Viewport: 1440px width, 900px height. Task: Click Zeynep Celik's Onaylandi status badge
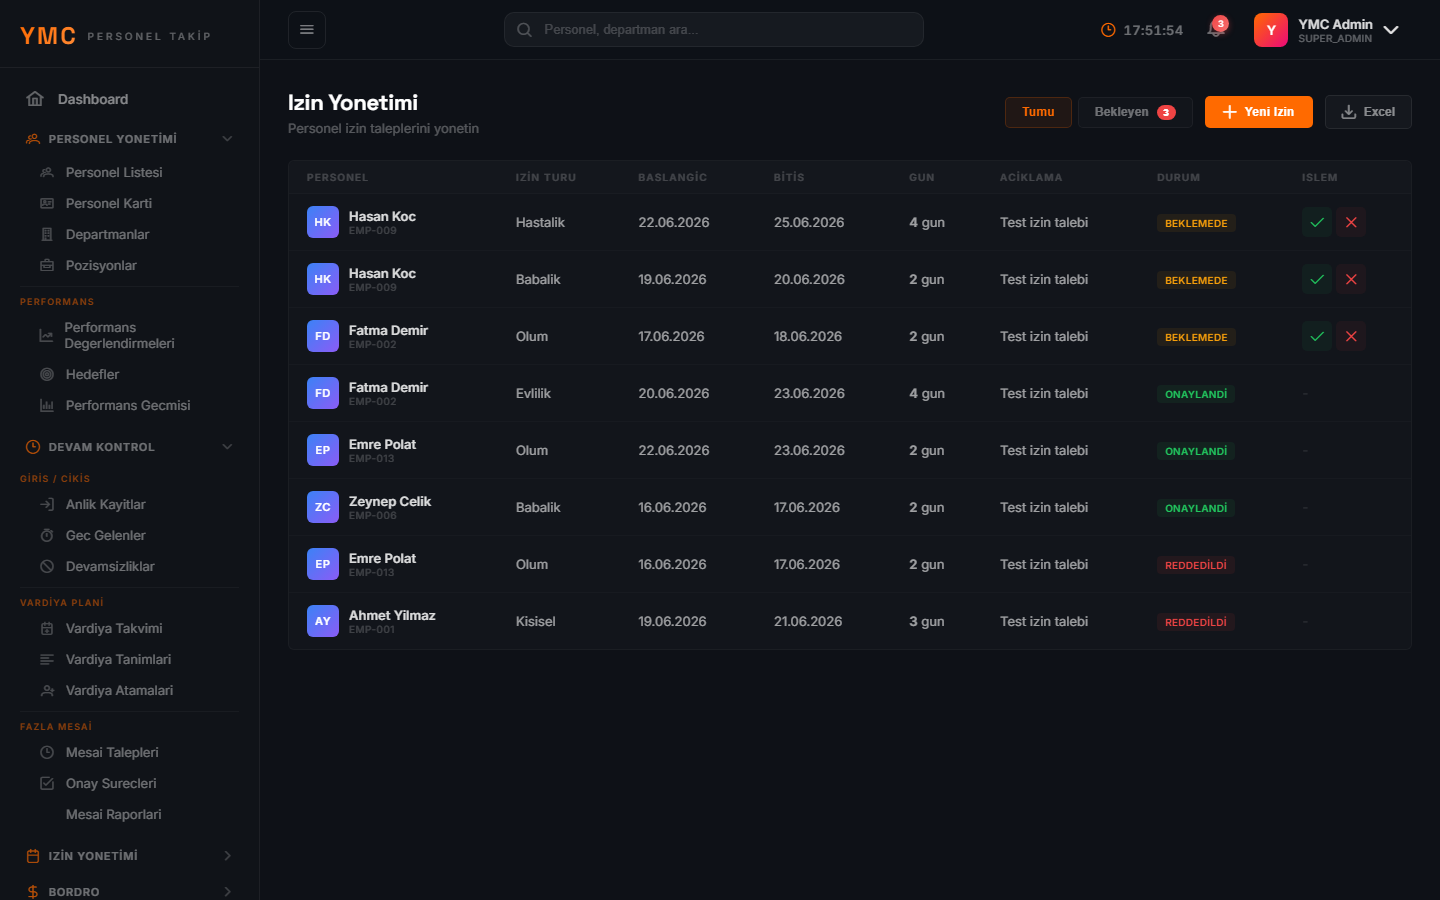click(x=1196, y=508)
